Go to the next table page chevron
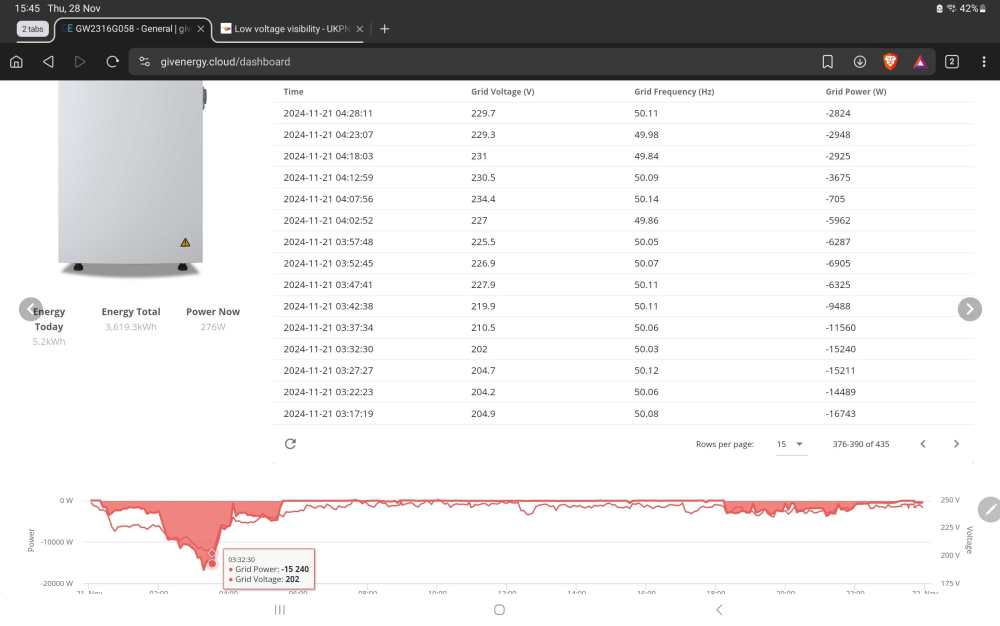The width and height of the screenshot is (1000, 626). (956, 444)
